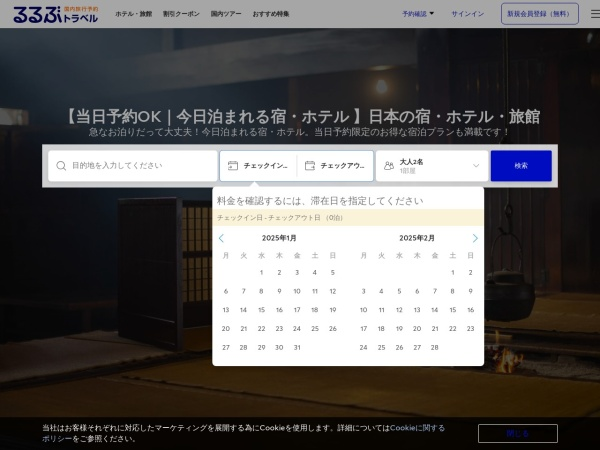Click the guests people icon

tap(389, 166)
